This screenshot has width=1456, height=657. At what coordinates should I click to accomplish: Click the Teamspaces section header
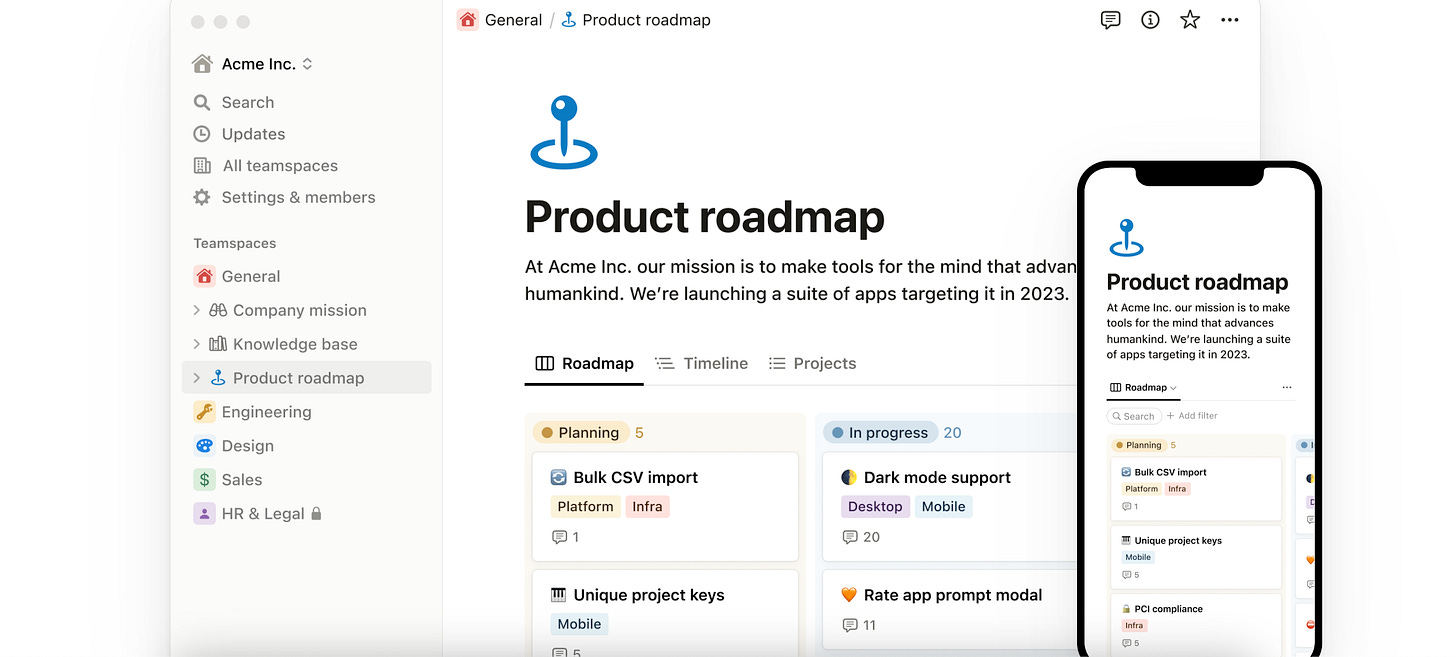click(235, 243)
